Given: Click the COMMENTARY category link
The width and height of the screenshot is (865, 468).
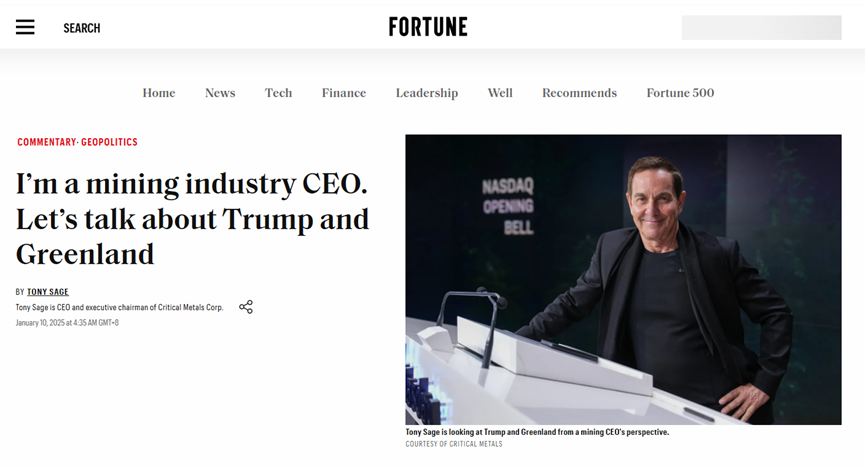Looking at the screenshot, I should pos(46,142).
